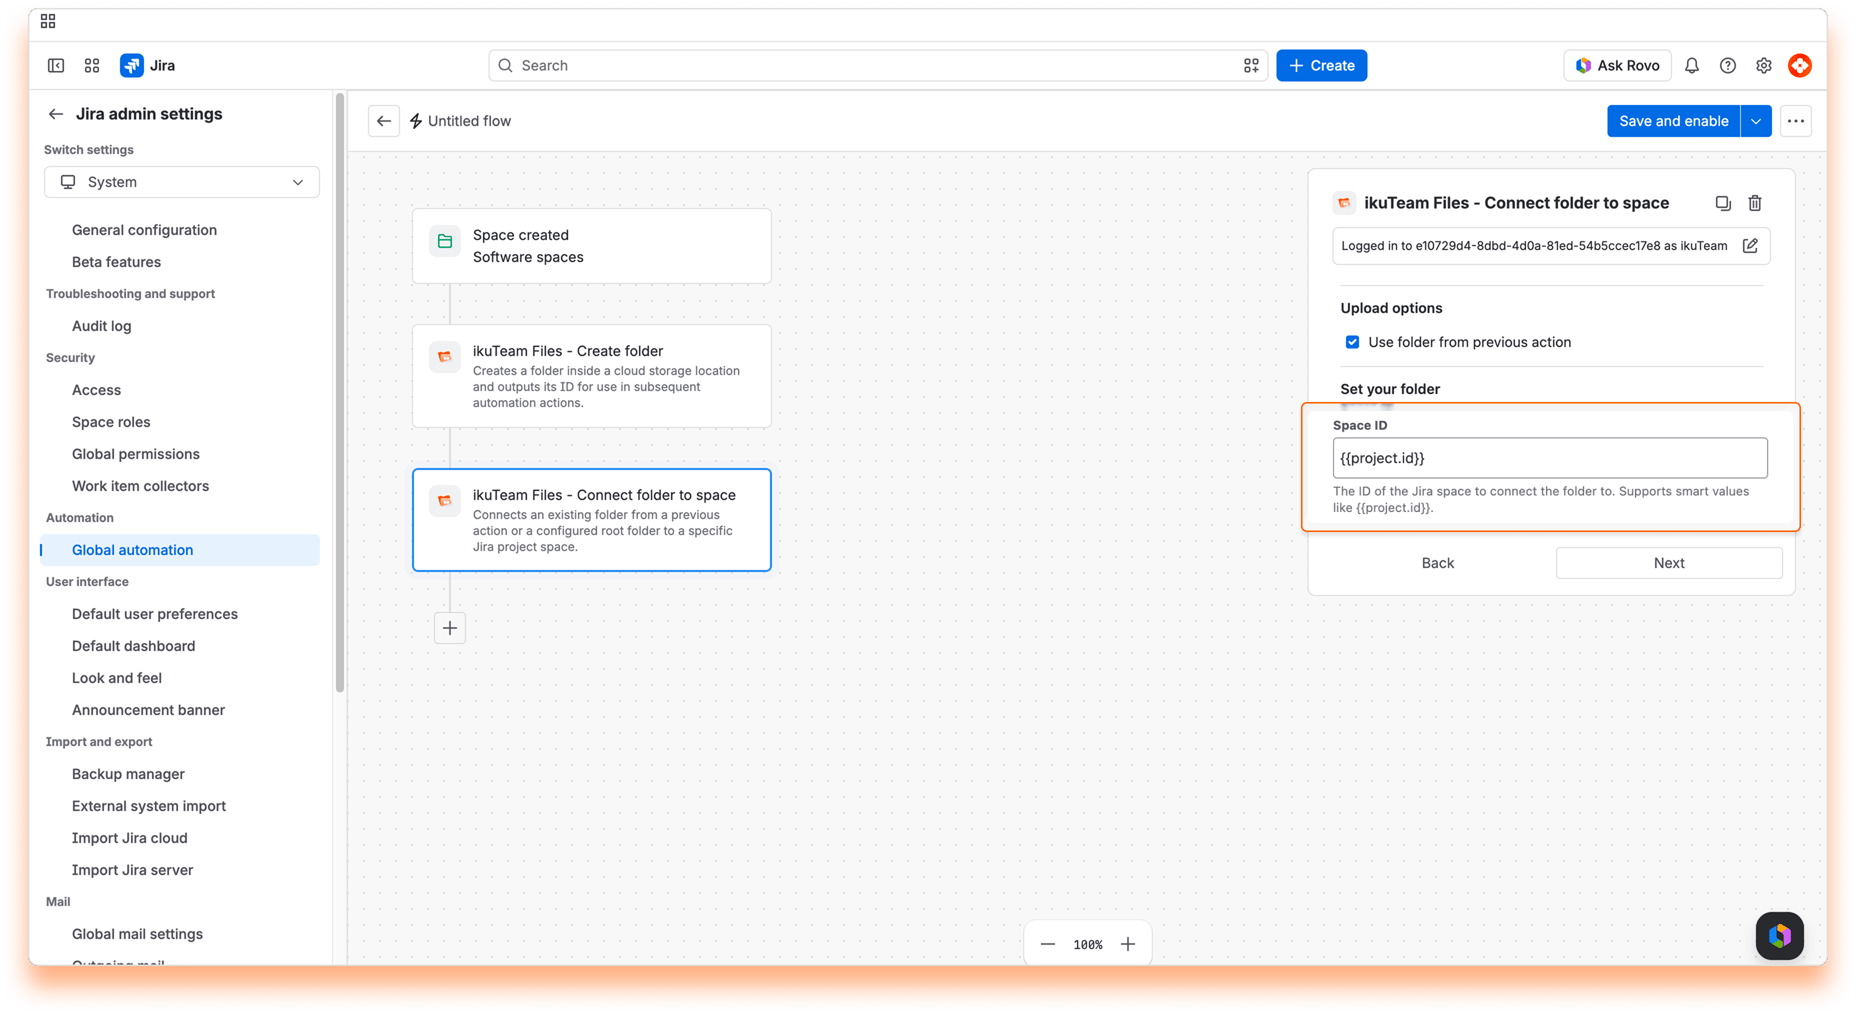1856x1014 pixels.
Task: Open the settings gear icon
Action: click(x=1764, y=66)
